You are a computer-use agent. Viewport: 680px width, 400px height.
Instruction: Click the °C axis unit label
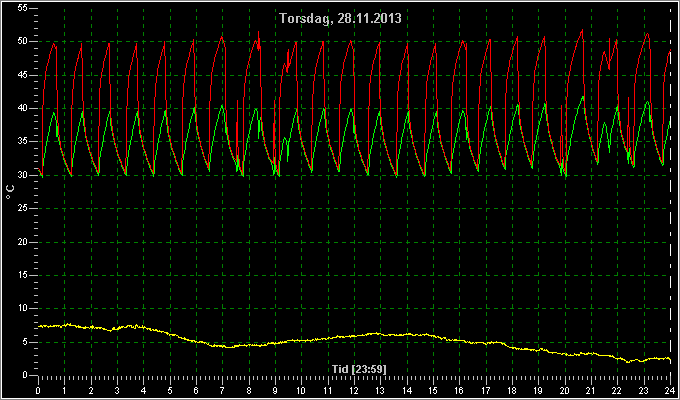[10, 192]
